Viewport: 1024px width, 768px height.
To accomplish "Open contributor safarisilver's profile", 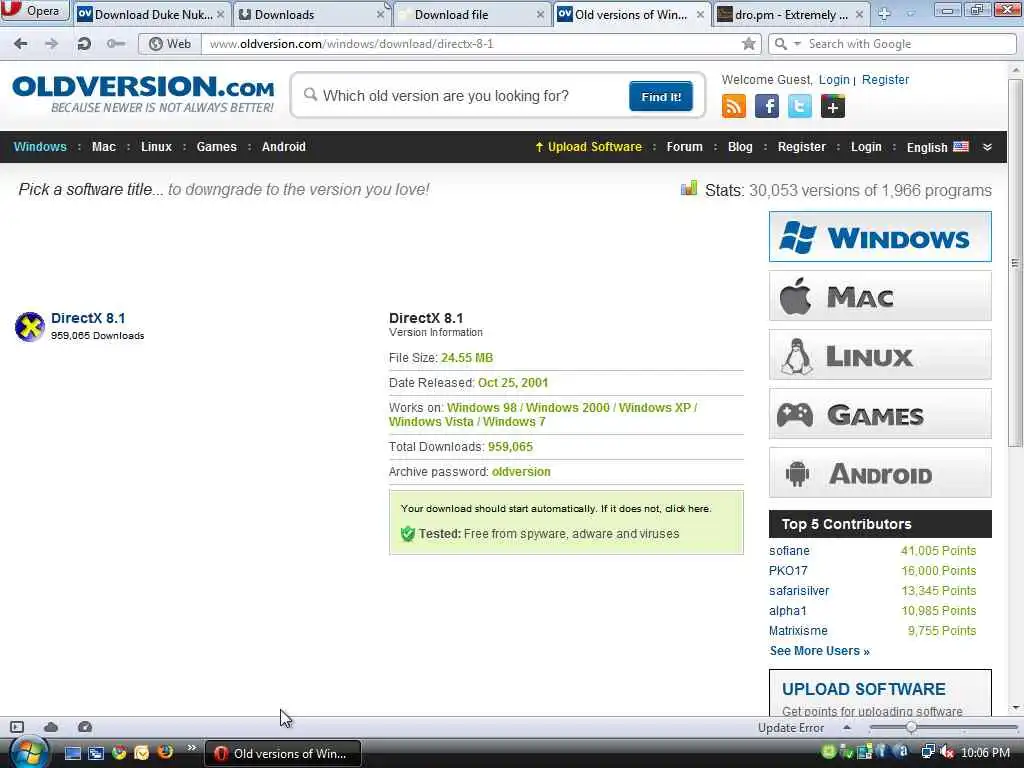I will tap(799, 591).
